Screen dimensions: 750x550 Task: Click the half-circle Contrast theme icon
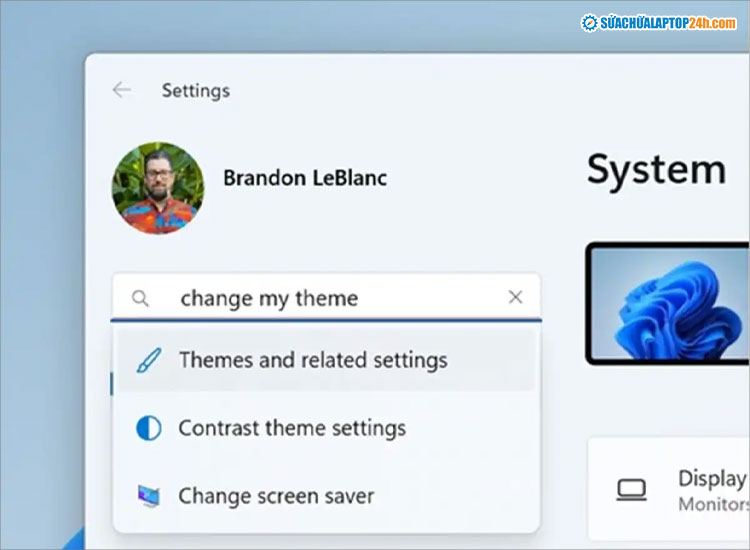148,429
